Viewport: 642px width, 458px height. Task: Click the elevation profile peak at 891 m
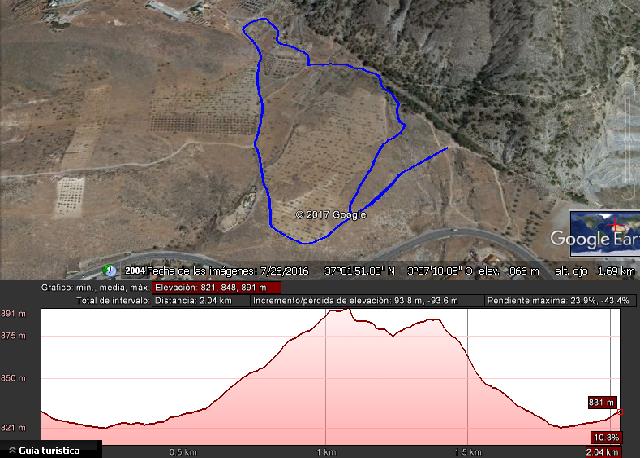(339, 311)
